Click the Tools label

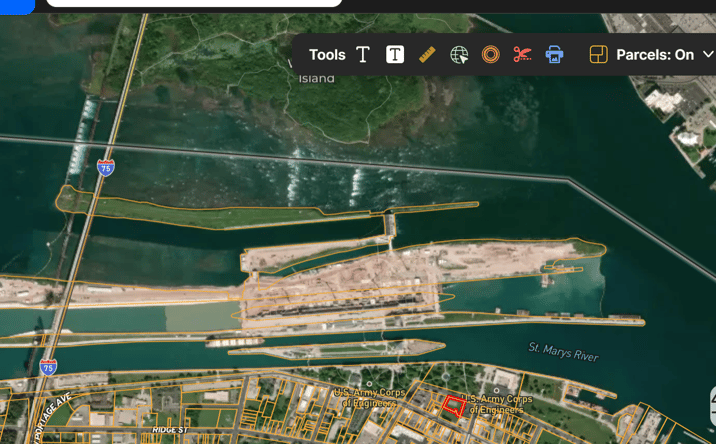[x=327, y=55]
